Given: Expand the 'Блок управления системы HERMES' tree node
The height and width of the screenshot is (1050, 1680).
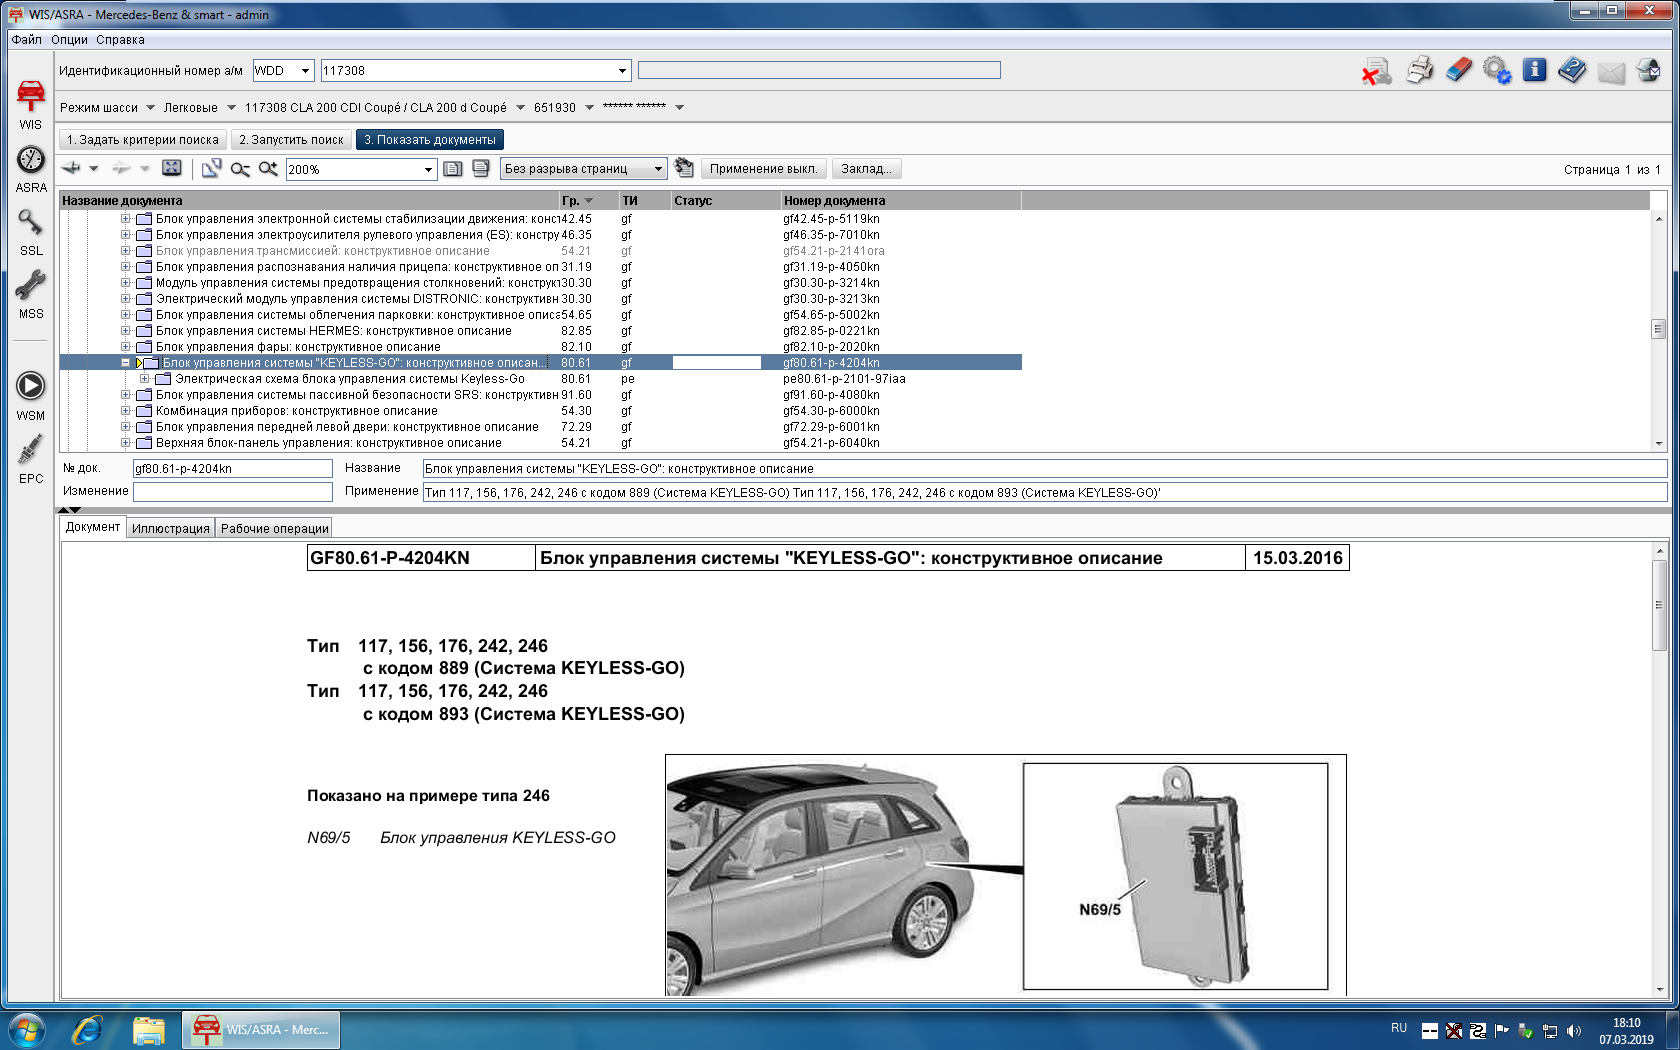Looking at the screenshot, I should [x=125, y=331].
